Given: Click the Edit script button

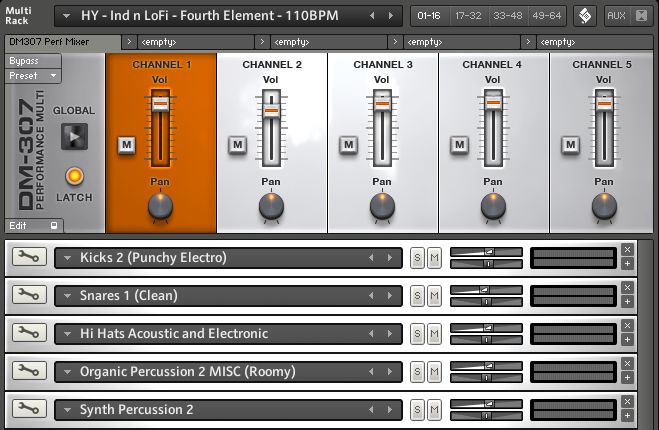Looking at the screenshot, I should click(x=34, y=226).
